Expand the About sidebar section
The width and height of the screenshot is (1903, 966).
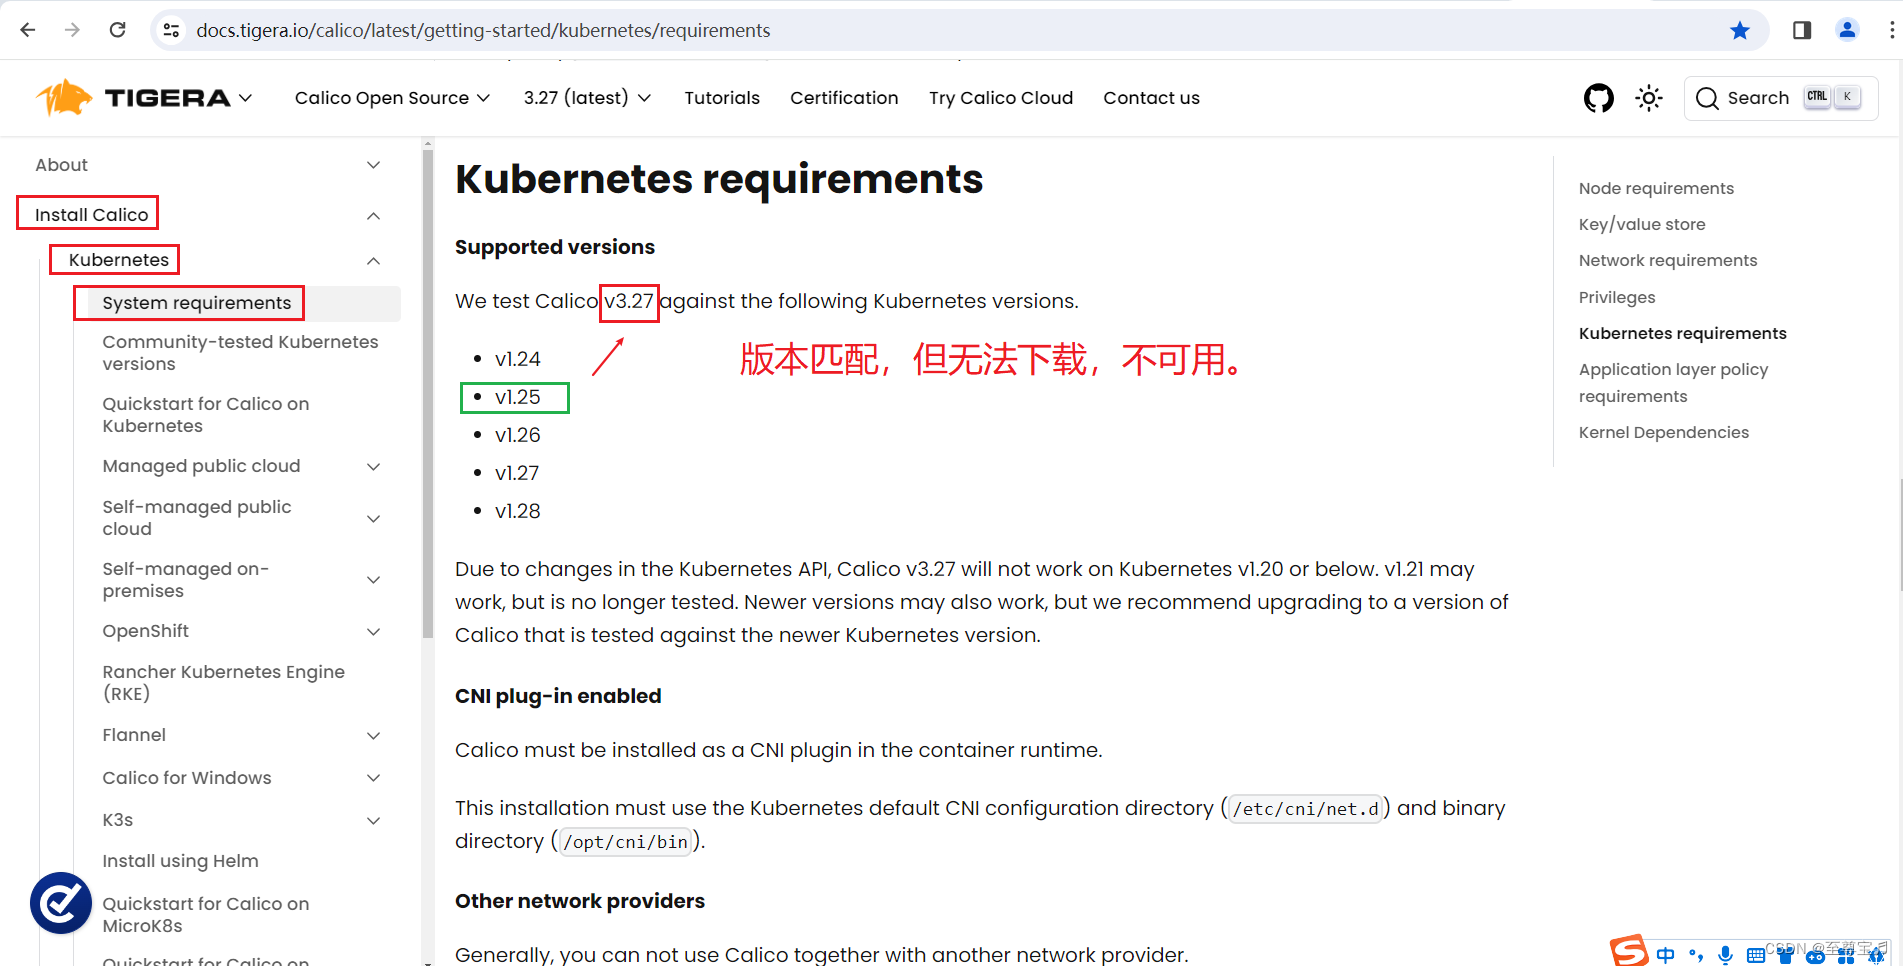pyautogui.click(x=373, y=165)
